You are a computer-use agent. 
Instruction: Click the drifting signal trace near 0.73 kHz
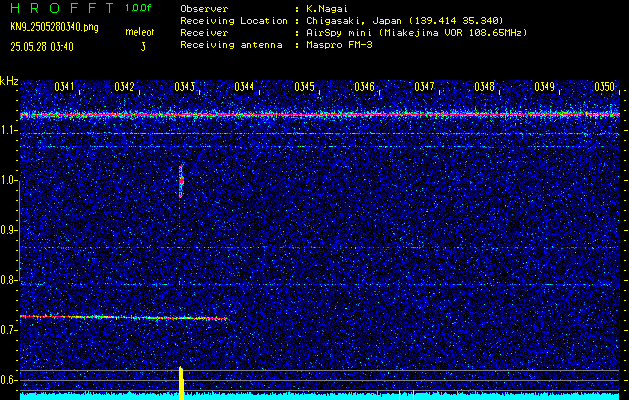pos(124,317)
